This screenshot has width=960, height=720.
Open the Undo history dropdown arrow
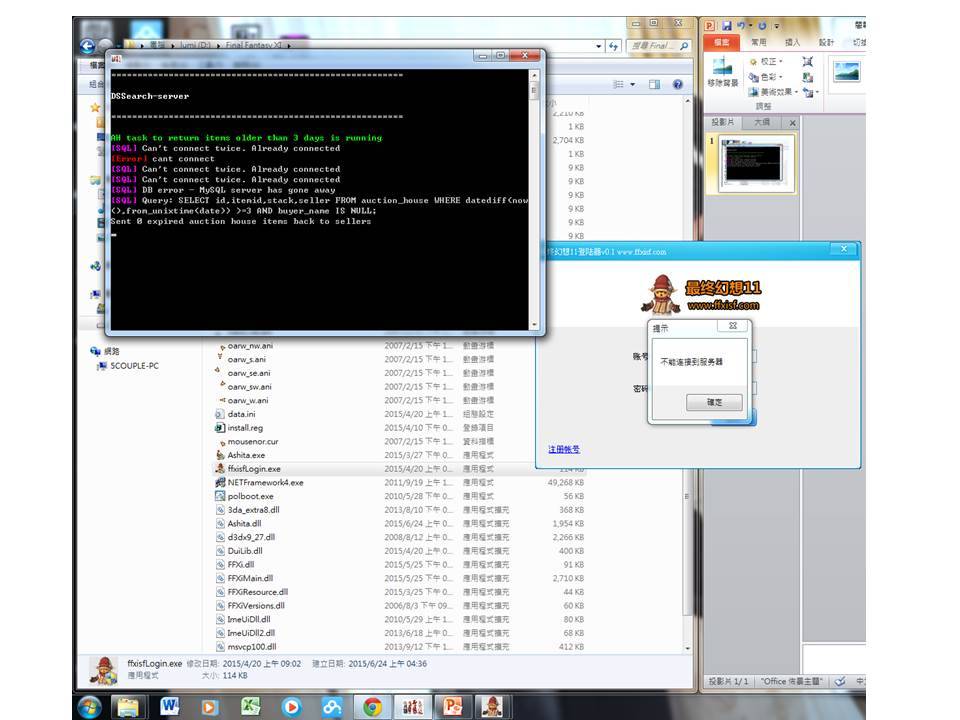751,26
